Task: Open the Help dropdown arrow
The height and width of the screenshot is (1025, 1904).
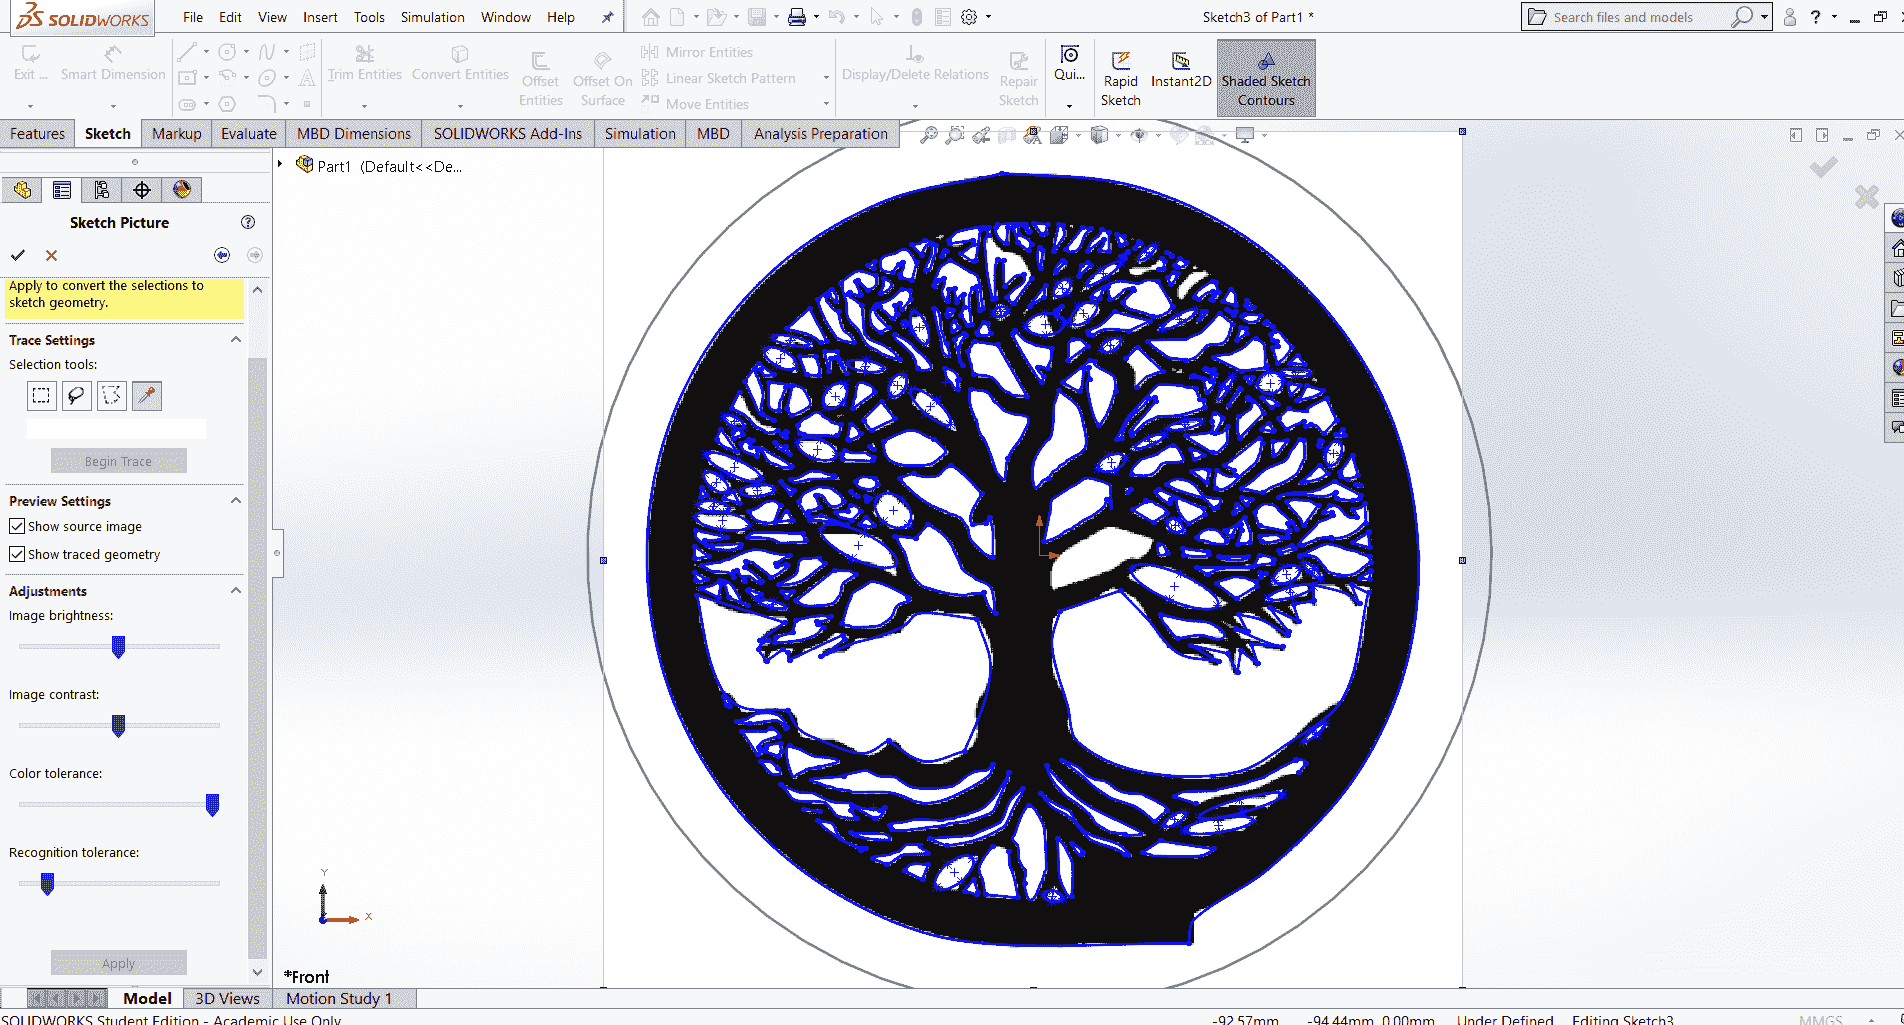Action: click(1834, 17)
